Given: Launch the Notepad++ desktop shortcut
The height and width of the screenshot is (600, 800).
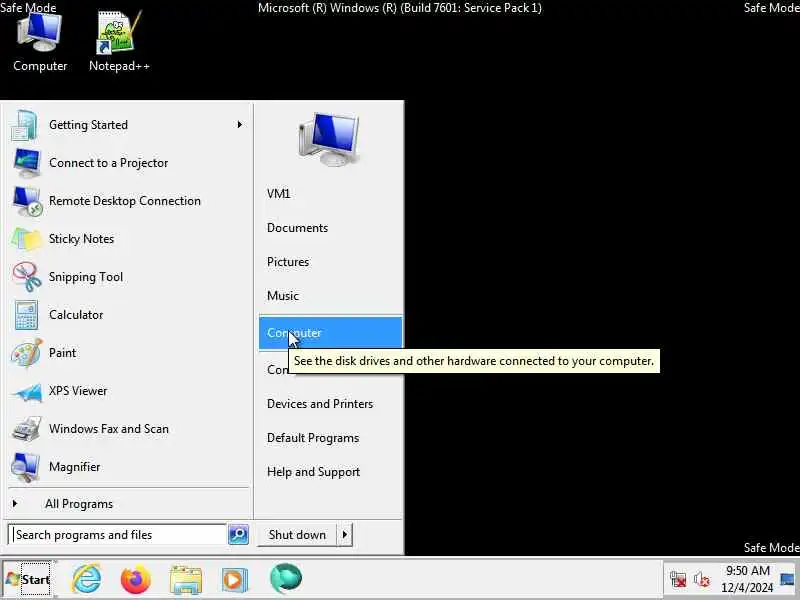Looking at the screenshot, I should click(118, 33).
